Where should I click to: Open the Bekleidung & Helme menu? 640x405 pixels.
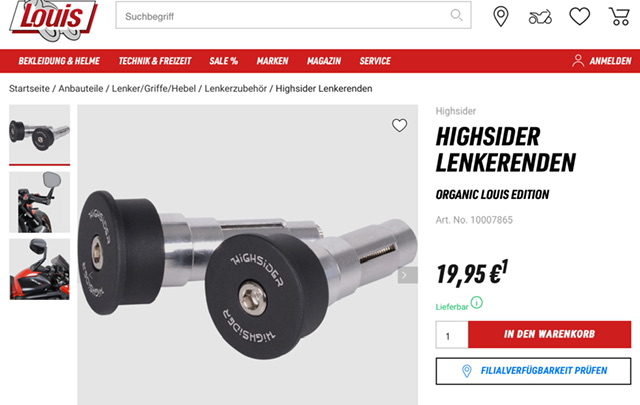coord(59,61)
